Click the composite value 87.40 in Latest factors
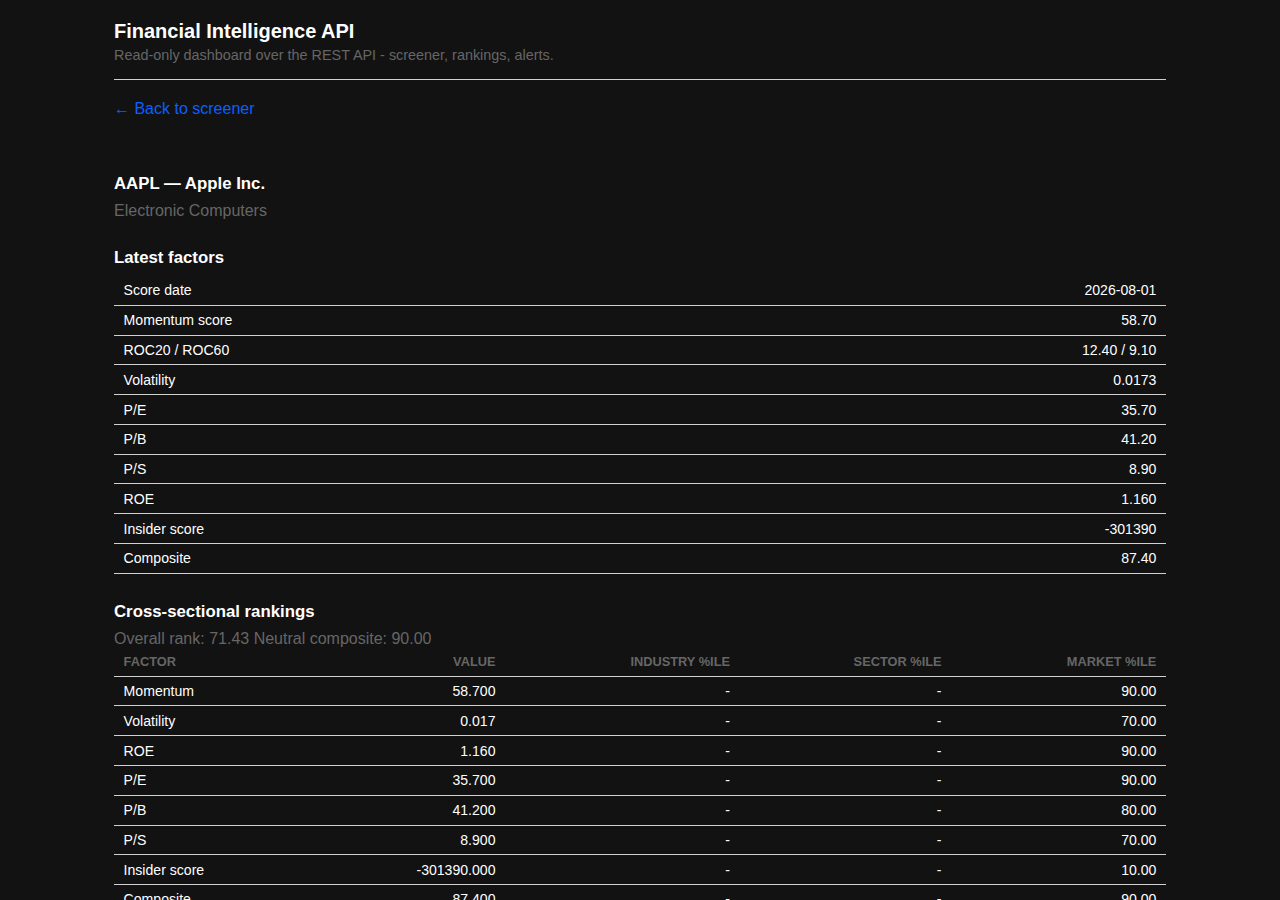1280x900 pixels. pos(1138,558)
